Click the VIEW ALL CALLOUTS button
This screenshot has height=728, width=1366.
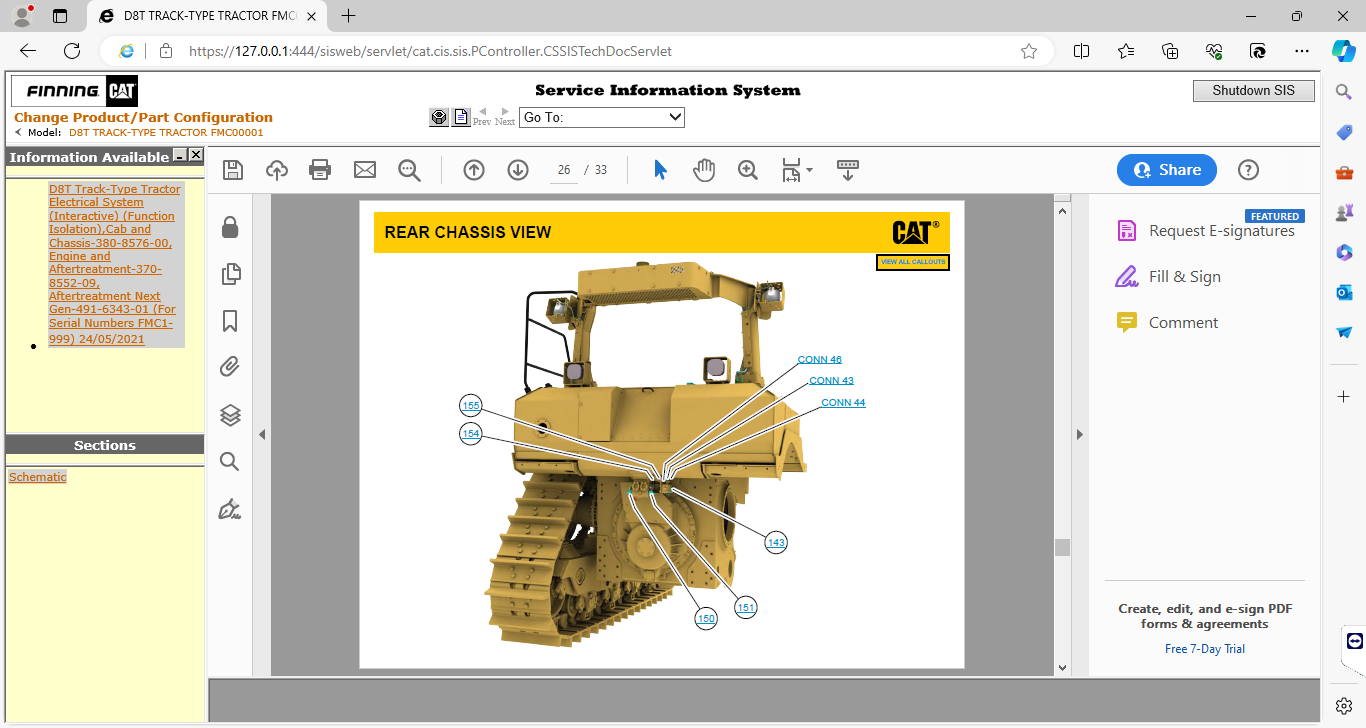click(913, 262)
